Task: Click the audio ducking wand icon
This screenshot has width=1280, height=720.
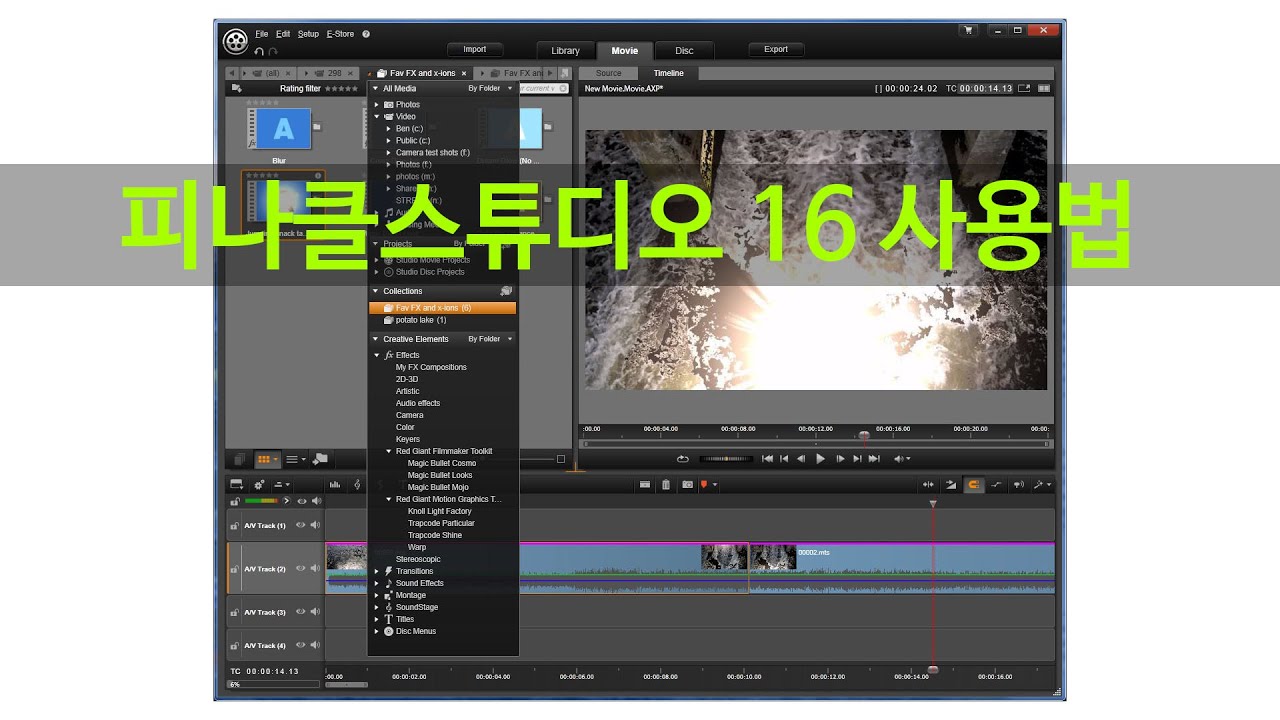Action: pos(1040,485)
